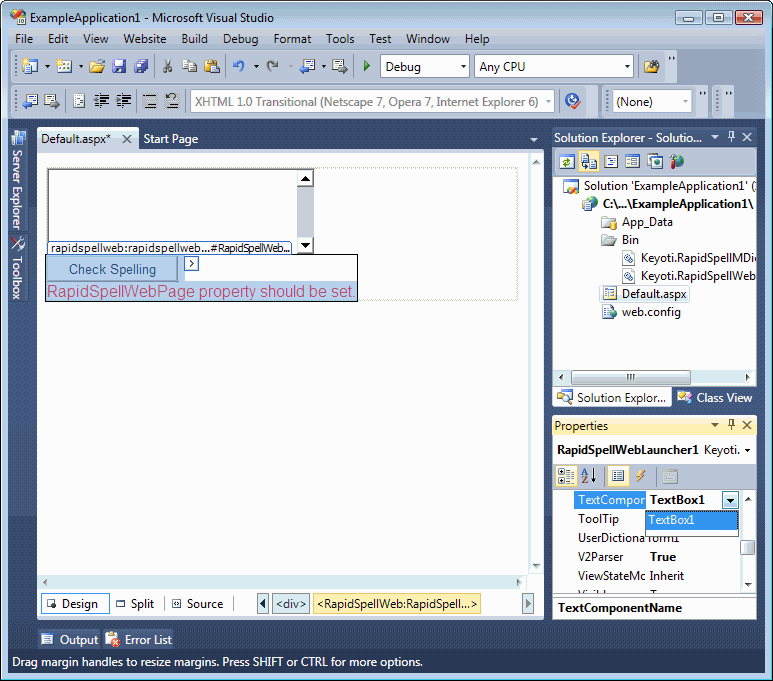Open the Any CPU platform dropdown
This screenshot has height=681, width=773.
coord(627,66)
